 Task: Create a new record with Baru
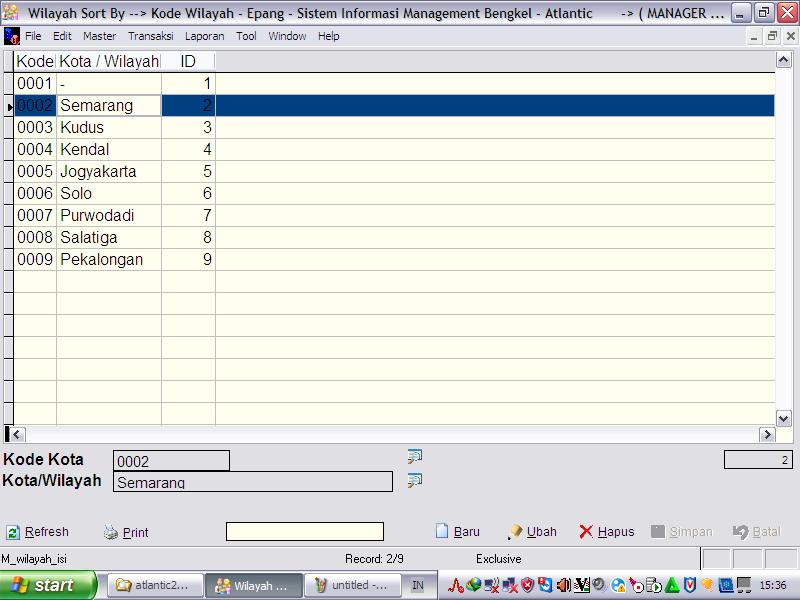458,532
